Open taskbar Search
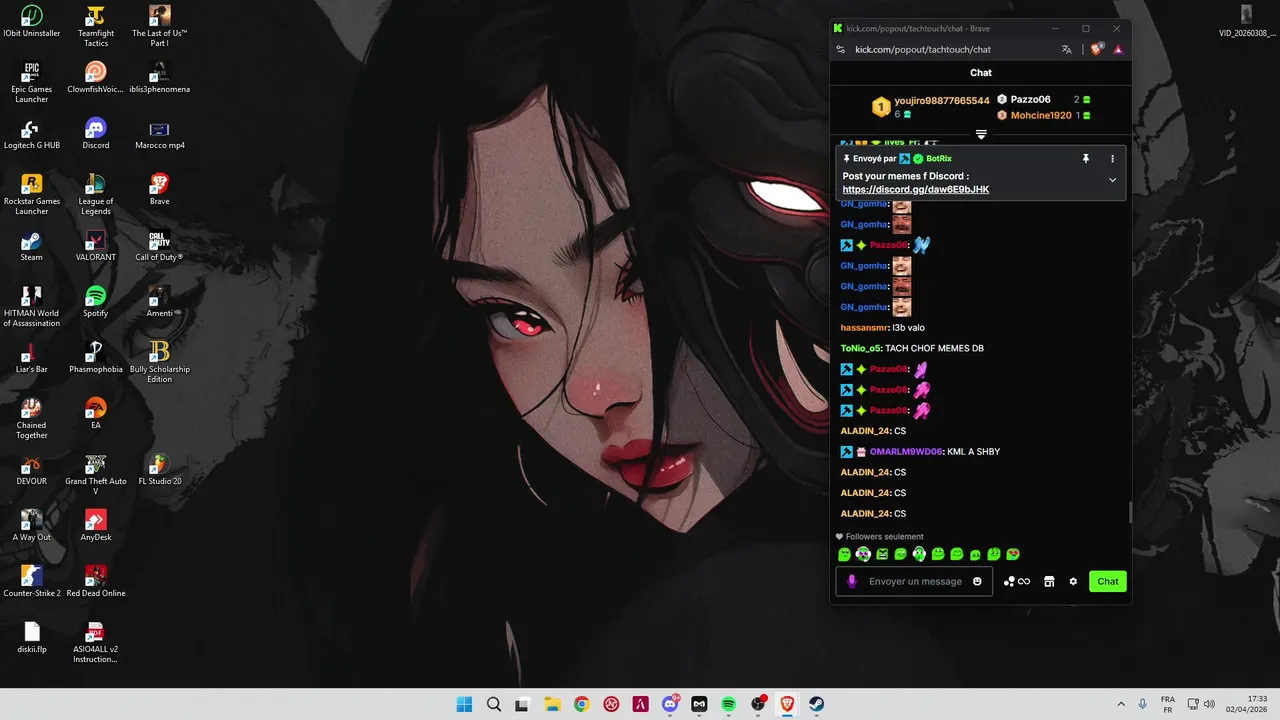This screenshot has width=1280, height=720. click(x=494, y=704)
